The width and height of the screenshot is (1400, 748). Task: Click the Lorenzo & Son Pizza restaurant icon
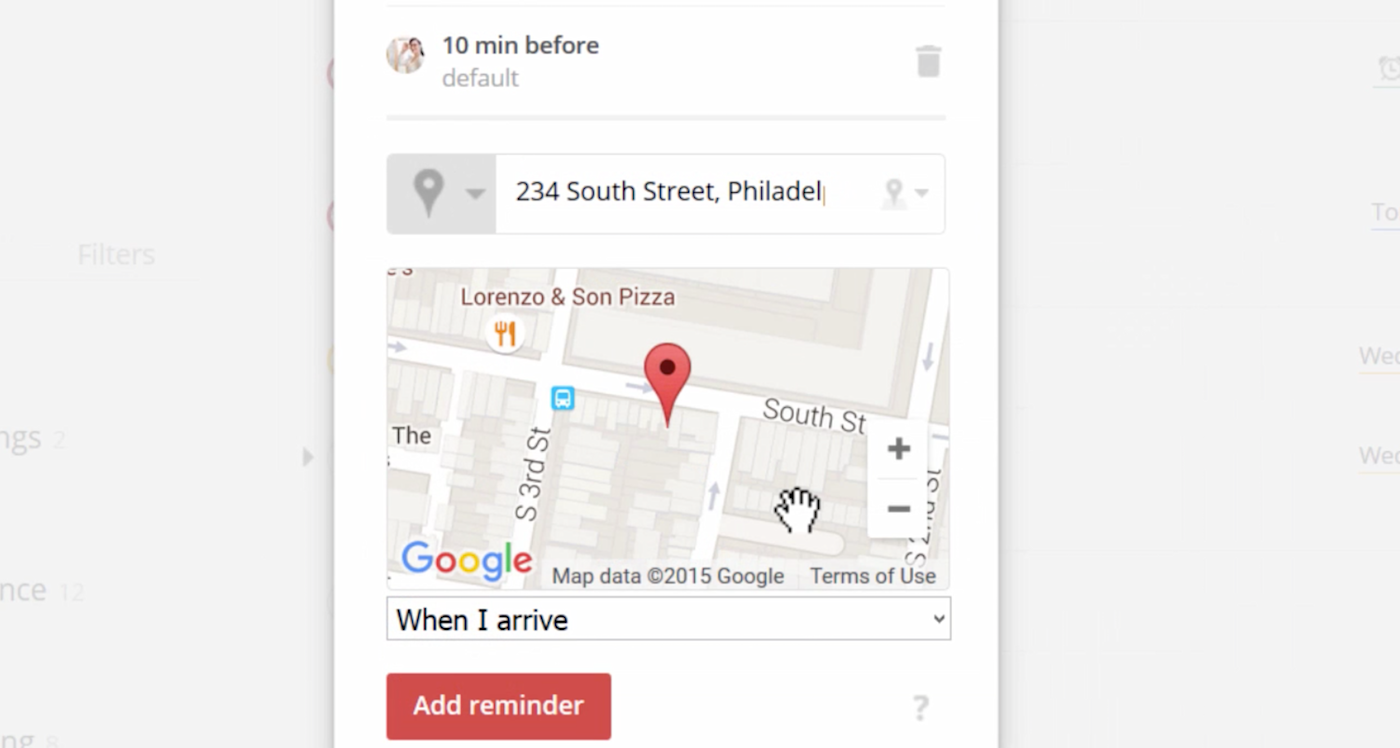click(x=505, y=333)
